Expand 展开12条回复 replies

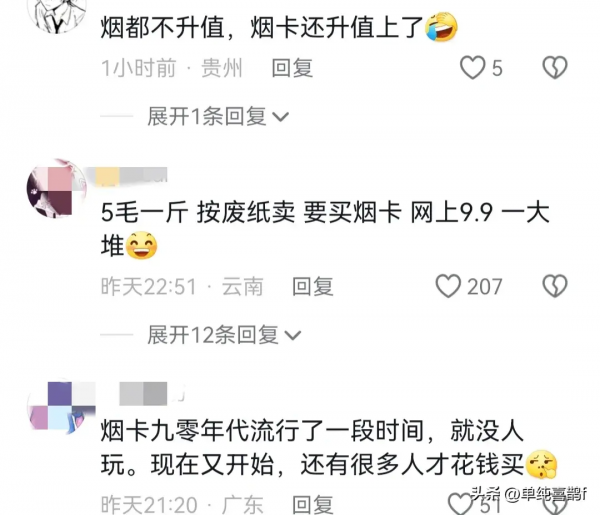pos(224,335)
